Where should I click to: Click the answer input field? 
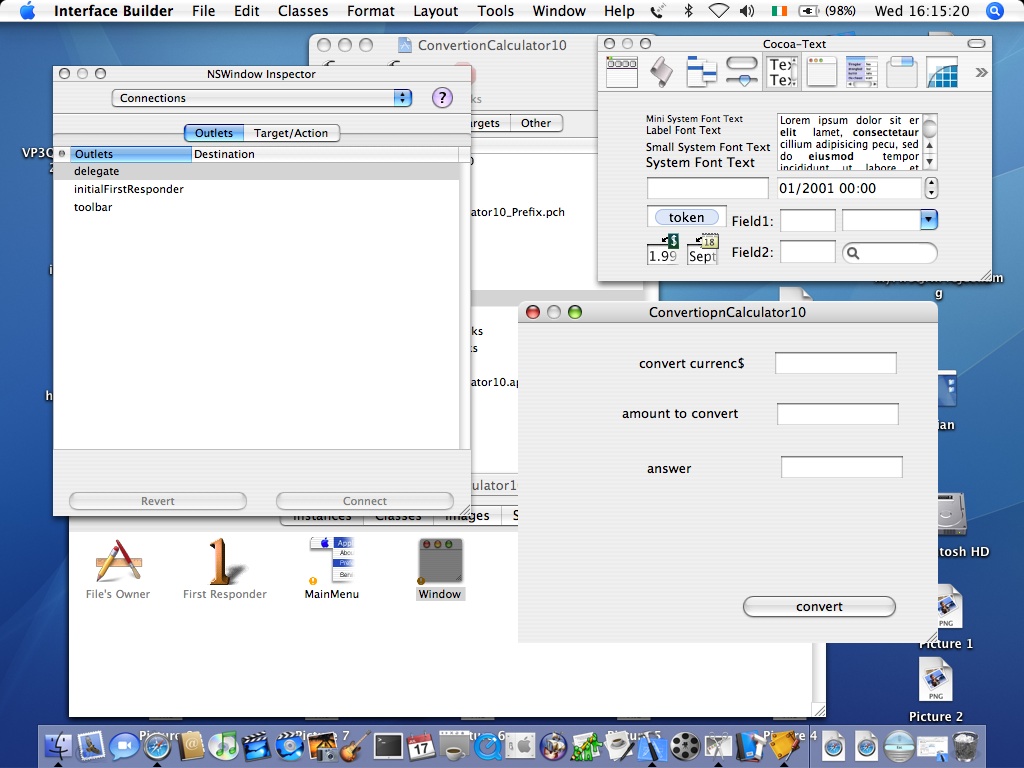[x=842, y=467]
